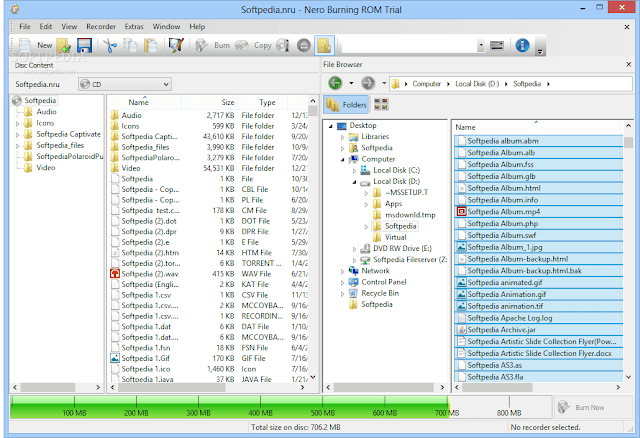This screenshot has width=640, height=438.
Task: Sort disc content by Type column
Action: (x=263, y=102)
